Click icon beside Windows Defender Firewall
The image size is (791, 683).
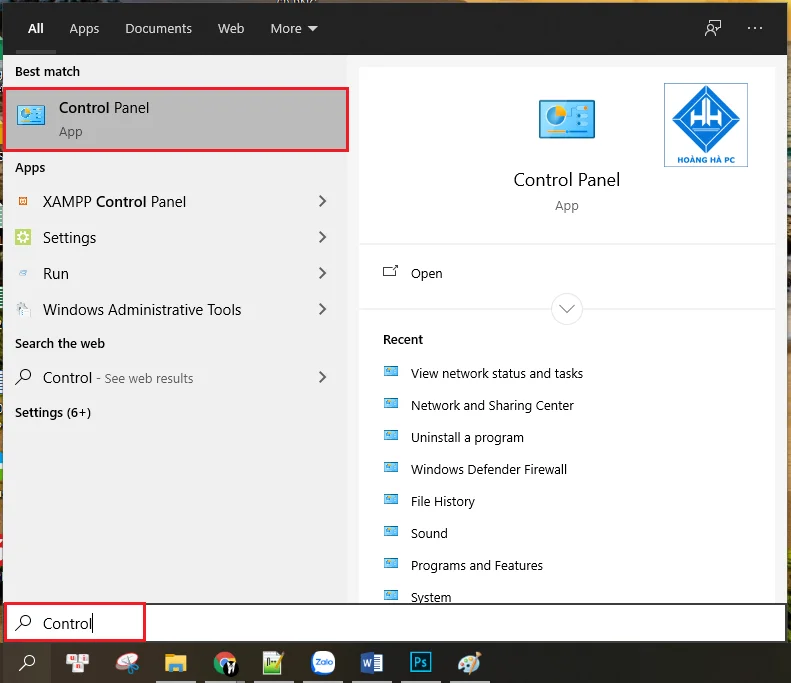(x=391, y=467)
